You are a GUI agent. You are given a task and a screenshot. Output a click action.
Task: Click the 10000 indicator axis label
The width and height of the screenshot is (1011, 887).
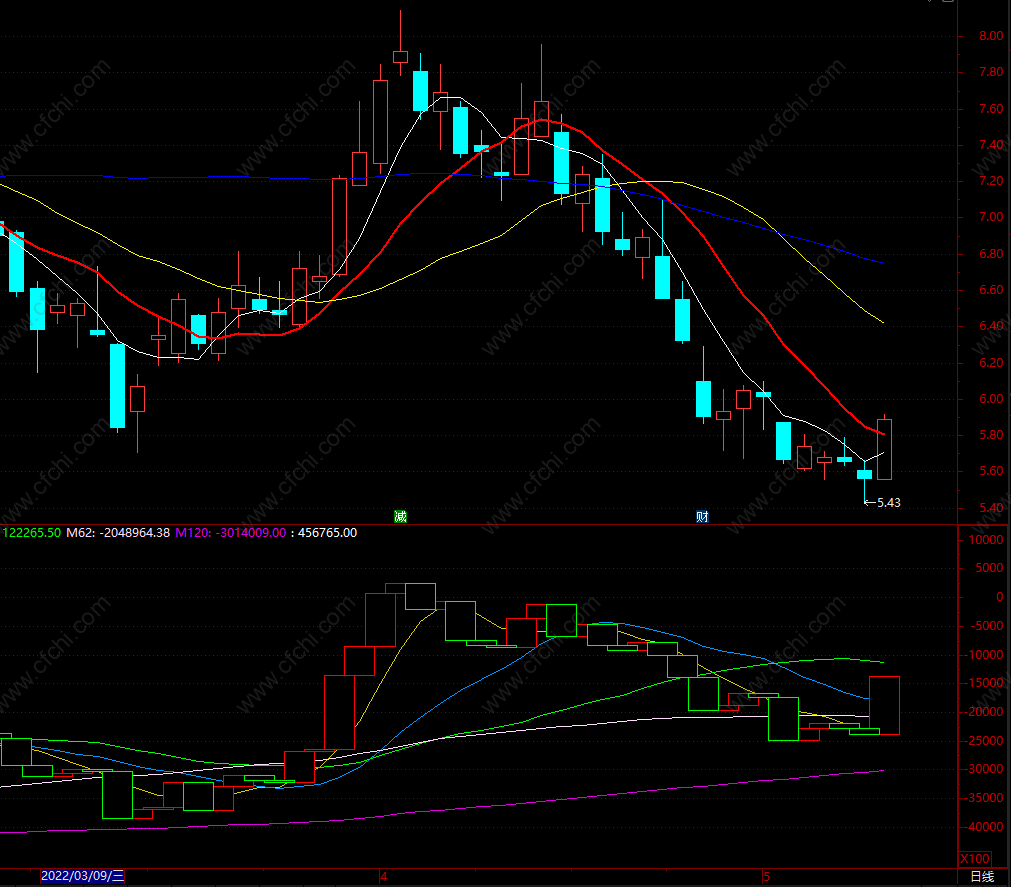(x=986, y=540)
